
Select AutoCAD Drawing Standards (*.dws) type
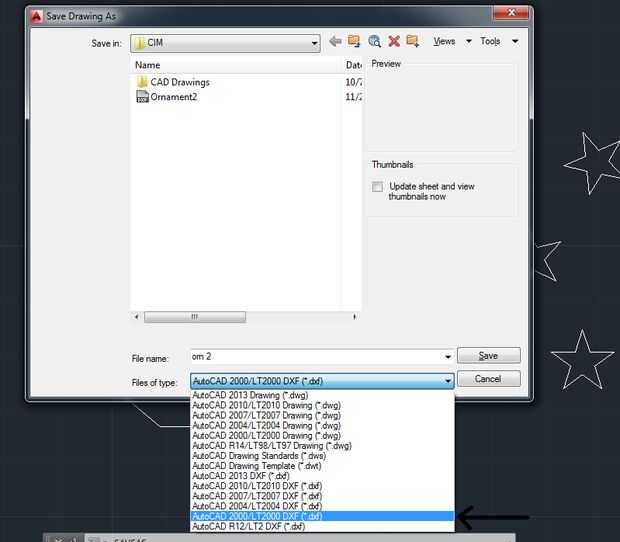tap(322, 456)
